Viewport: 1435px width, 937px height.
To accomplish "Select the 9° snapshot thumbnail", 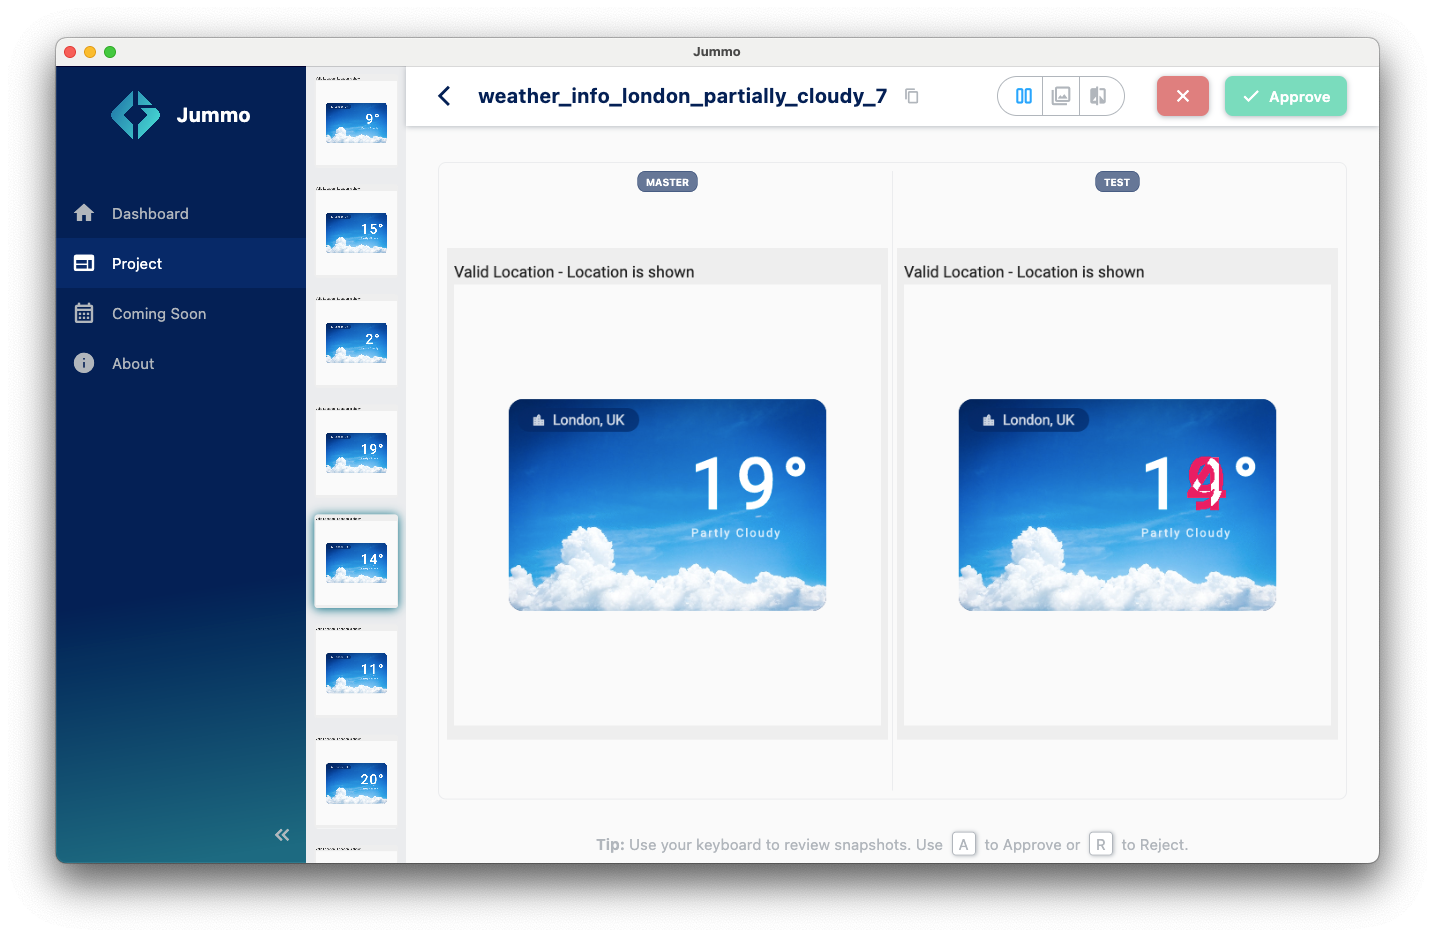I will pyautogui.click(x=356, y=122).
